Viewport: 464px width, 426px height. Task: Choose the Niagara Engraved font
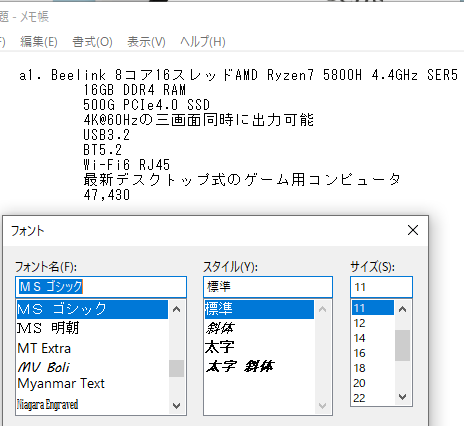point(92,404)
